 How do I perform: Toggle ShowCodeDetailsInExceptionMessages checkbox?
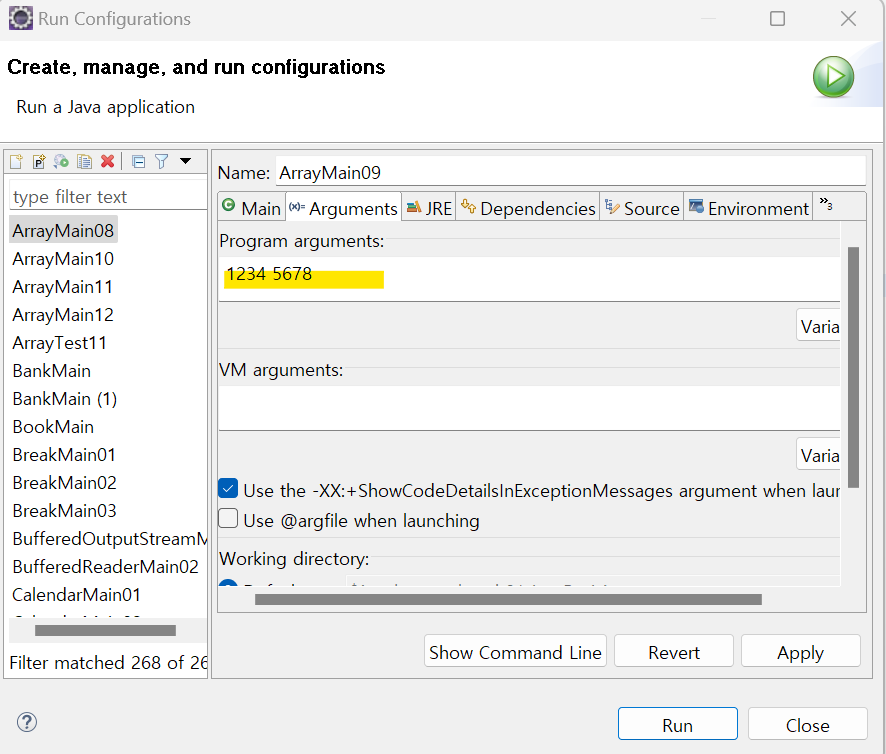[x=228, y=488]
